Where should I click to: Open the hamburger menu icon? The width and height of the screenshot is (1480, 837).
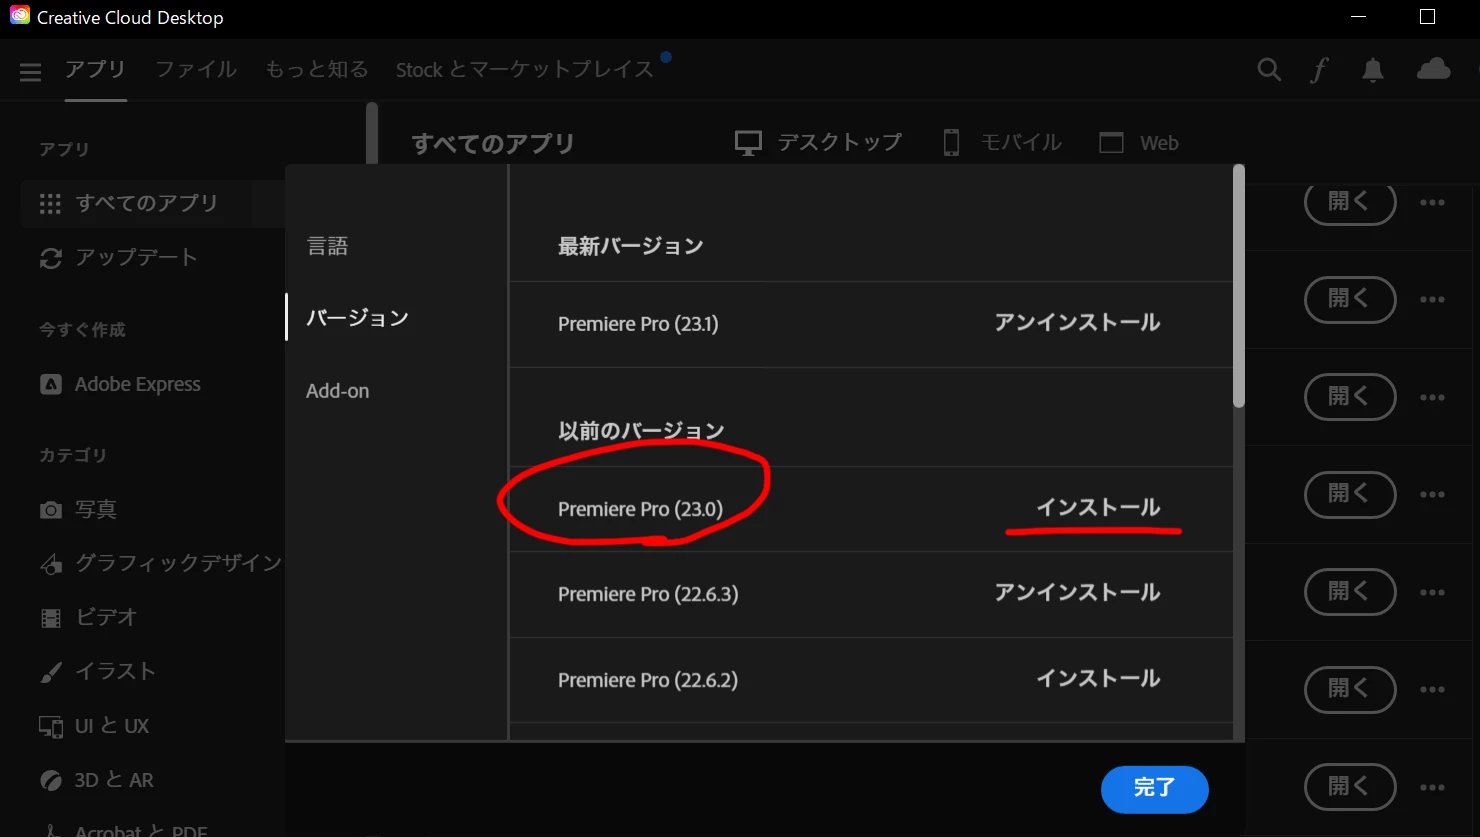click(30, 71)
